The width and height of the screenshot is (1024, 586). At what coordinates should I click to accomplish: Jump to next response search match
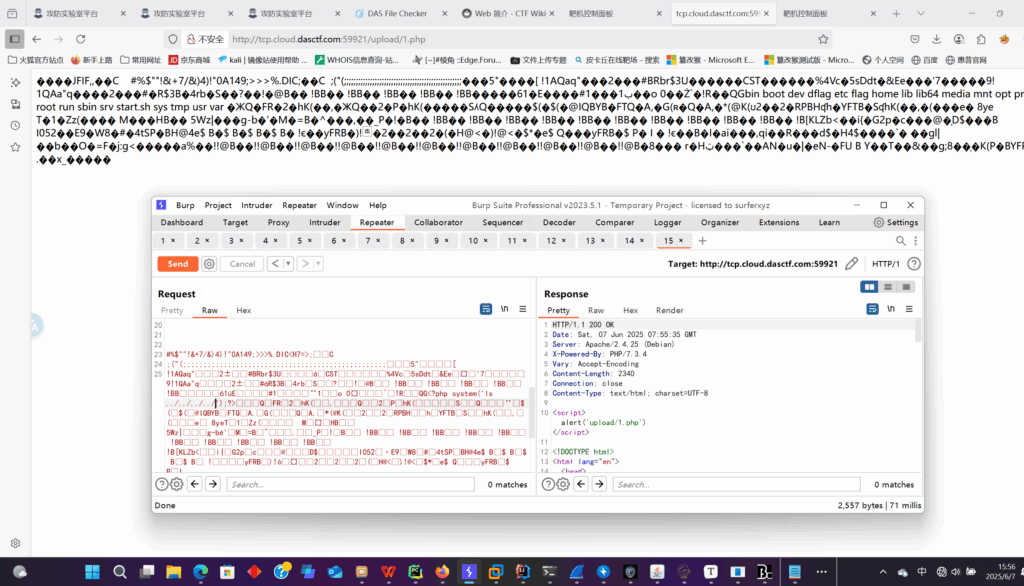[600, 484]
